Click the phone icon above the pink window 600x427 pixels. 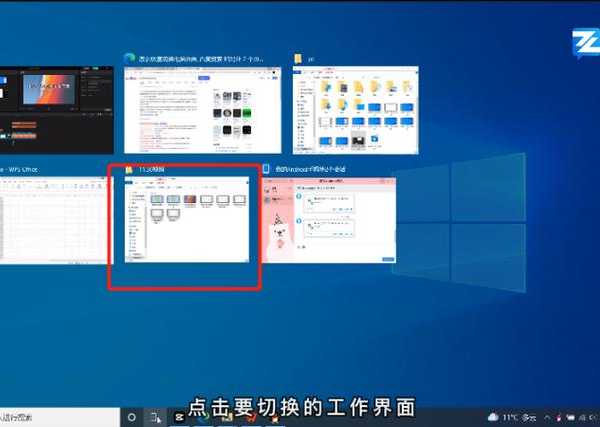click(266, 169)
